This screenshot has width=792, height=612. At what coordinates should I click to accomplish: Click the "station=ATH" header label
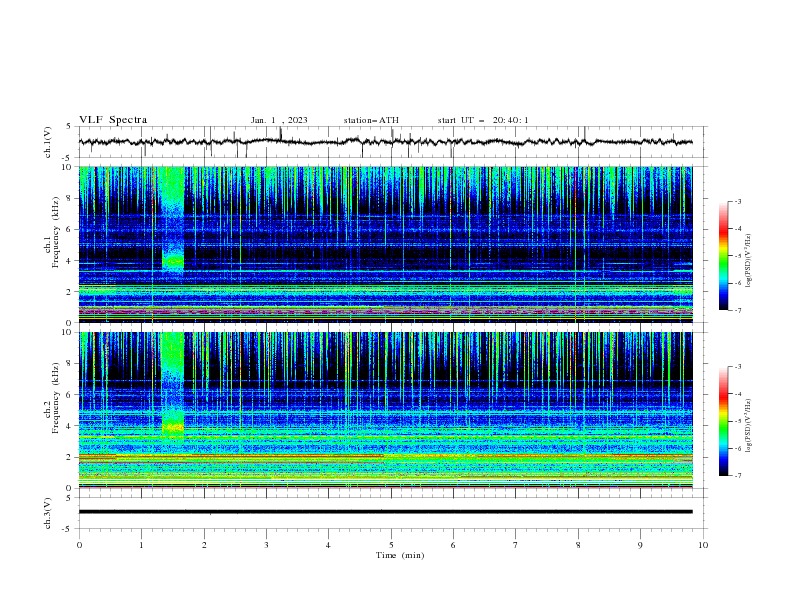coord(371,120)
